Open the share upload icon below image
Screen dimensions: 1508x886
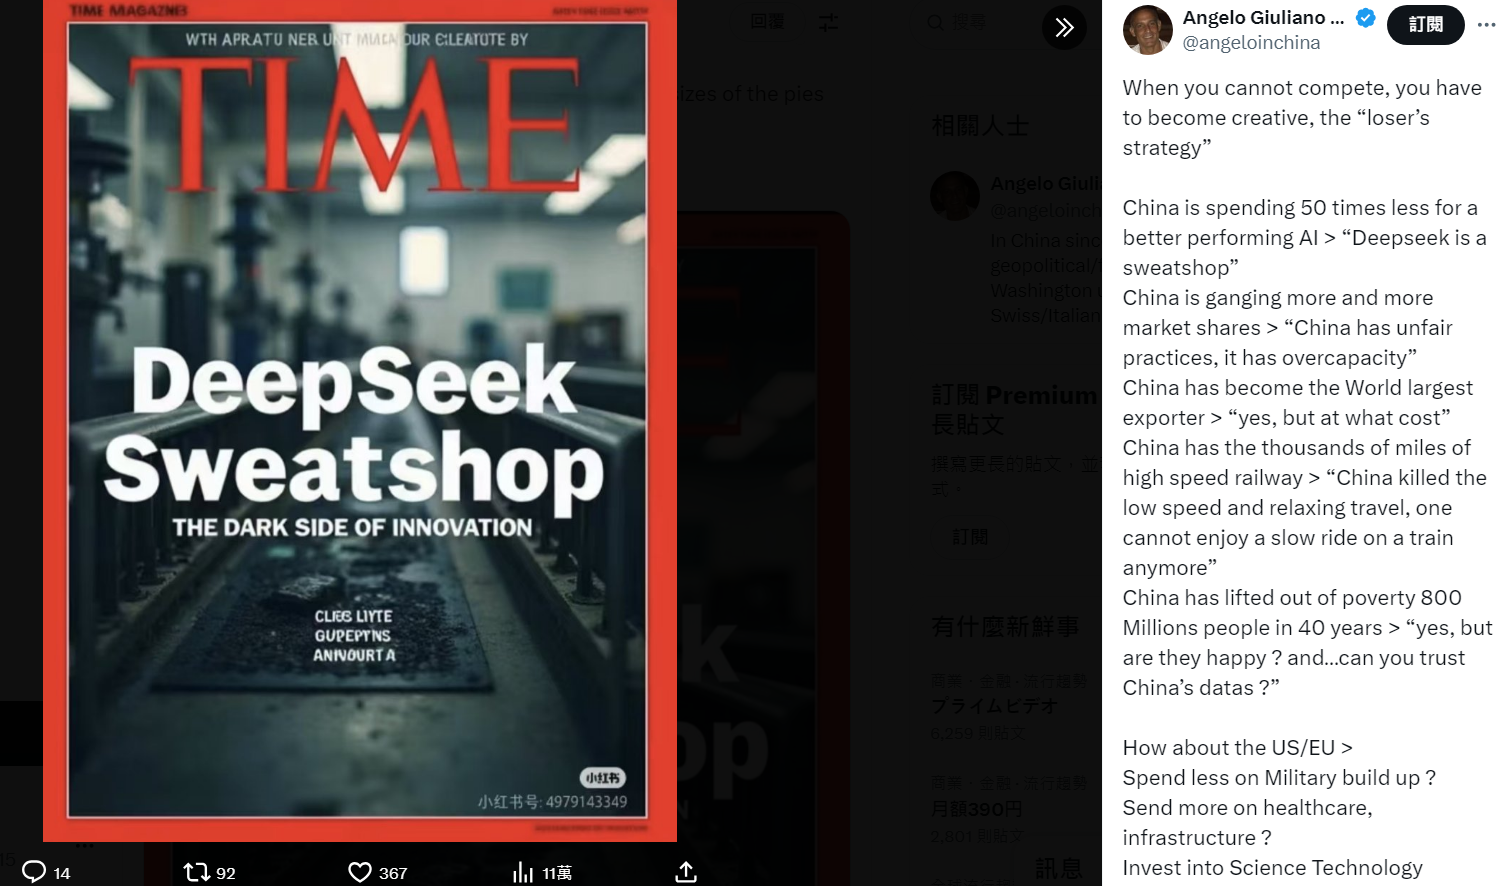click(x=686, y=872)
